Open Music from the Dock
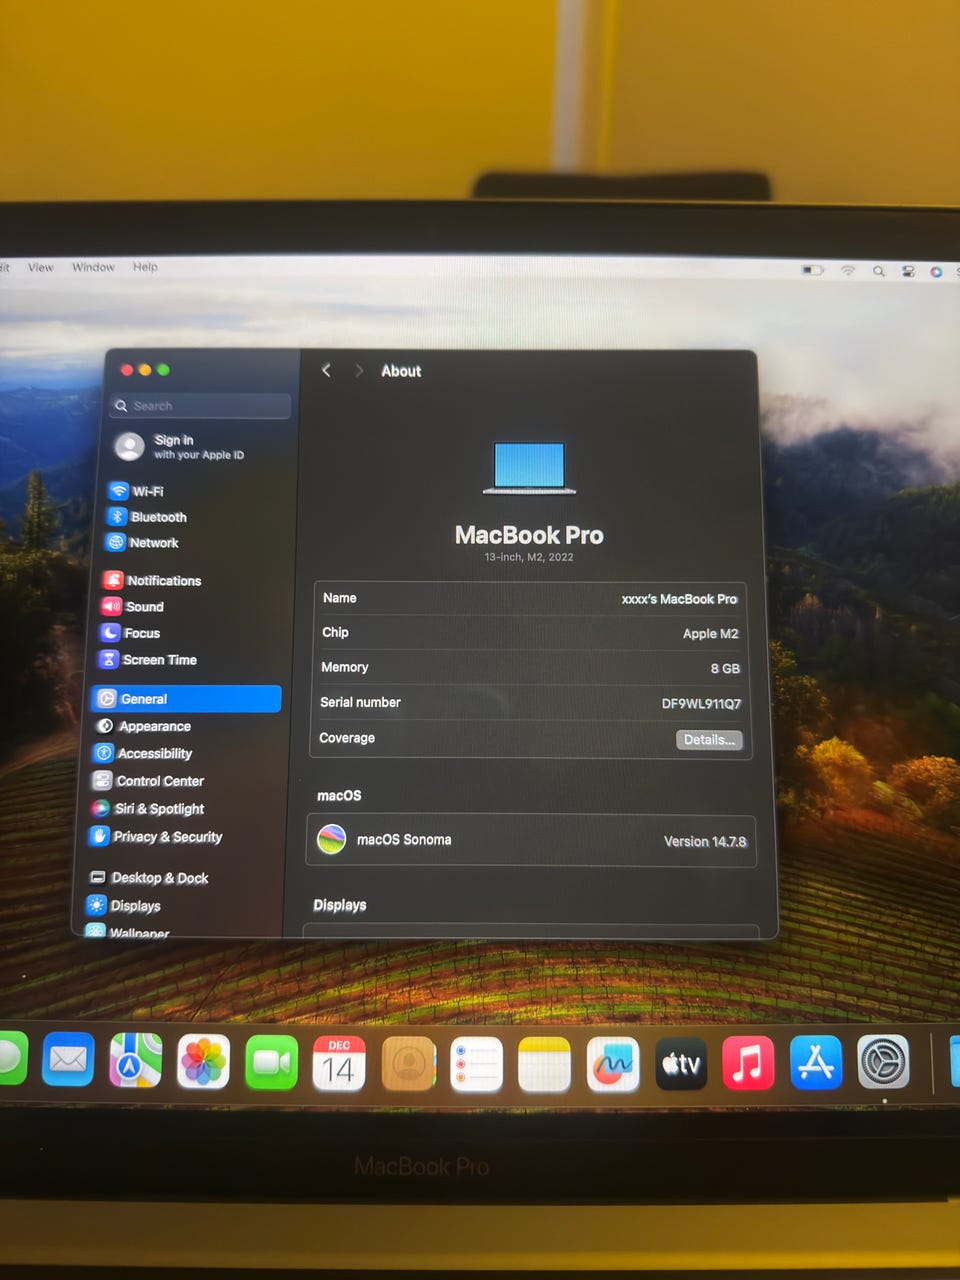The image size is (960, 1280). point(748,1063)
